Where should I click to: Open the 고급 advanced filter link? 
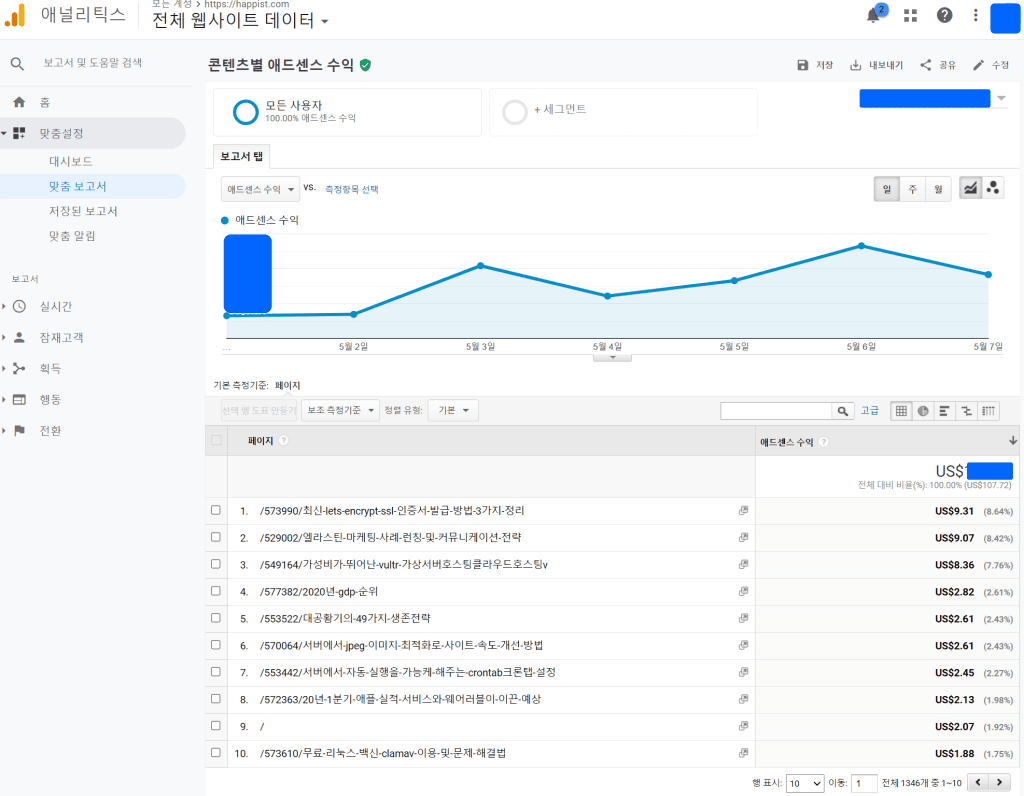tap(869, 410)
